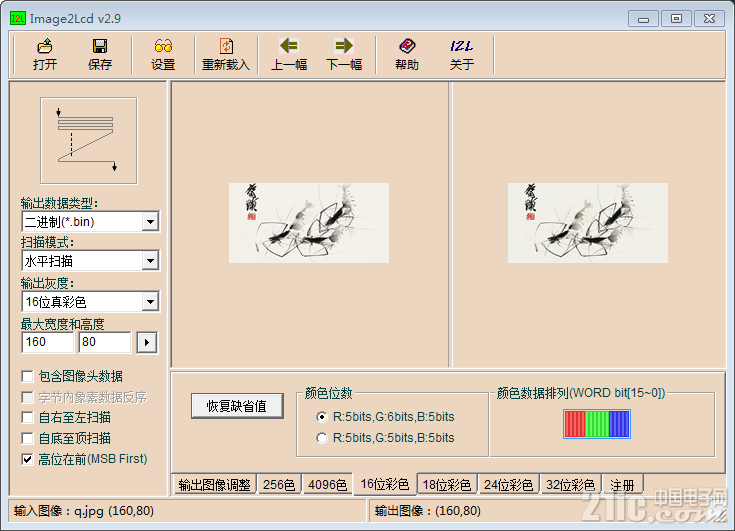
Task: Expand 输出数据类型 dropdown showing 二进制(*.bin)
Action: (150, 222)
